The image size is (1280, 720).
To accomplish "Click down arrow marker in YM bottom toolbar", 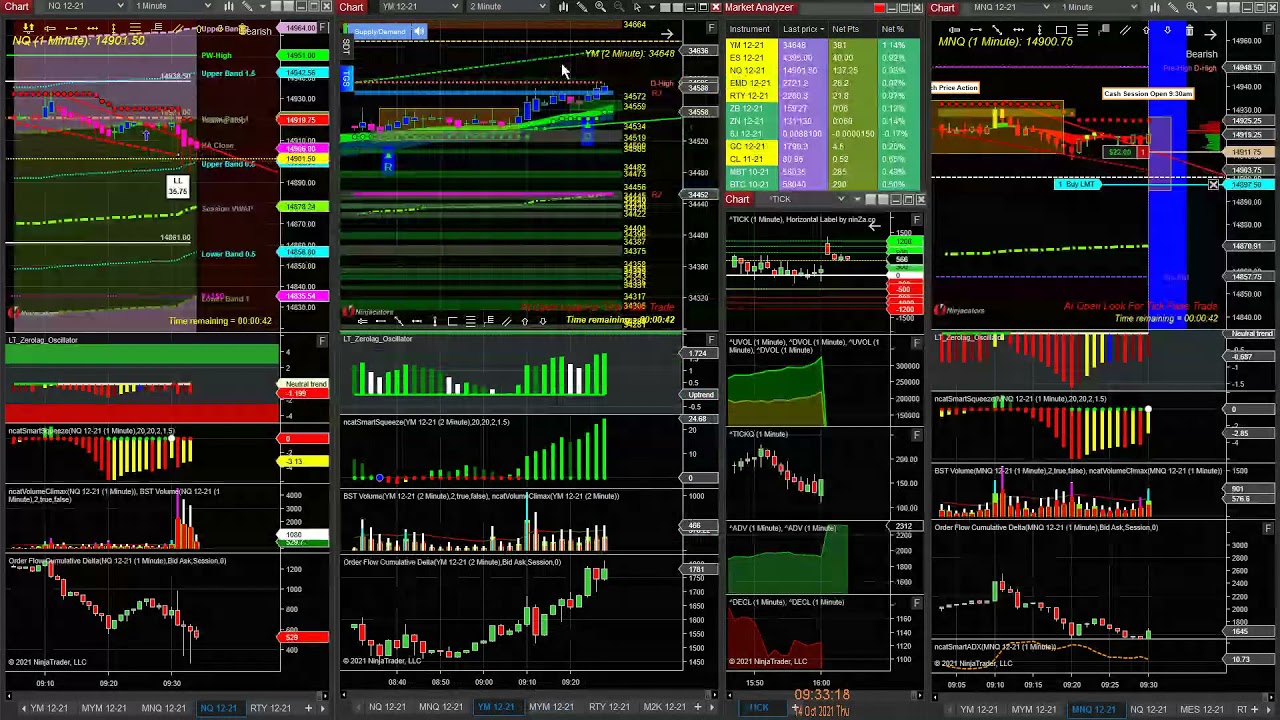I will (543, 321).
